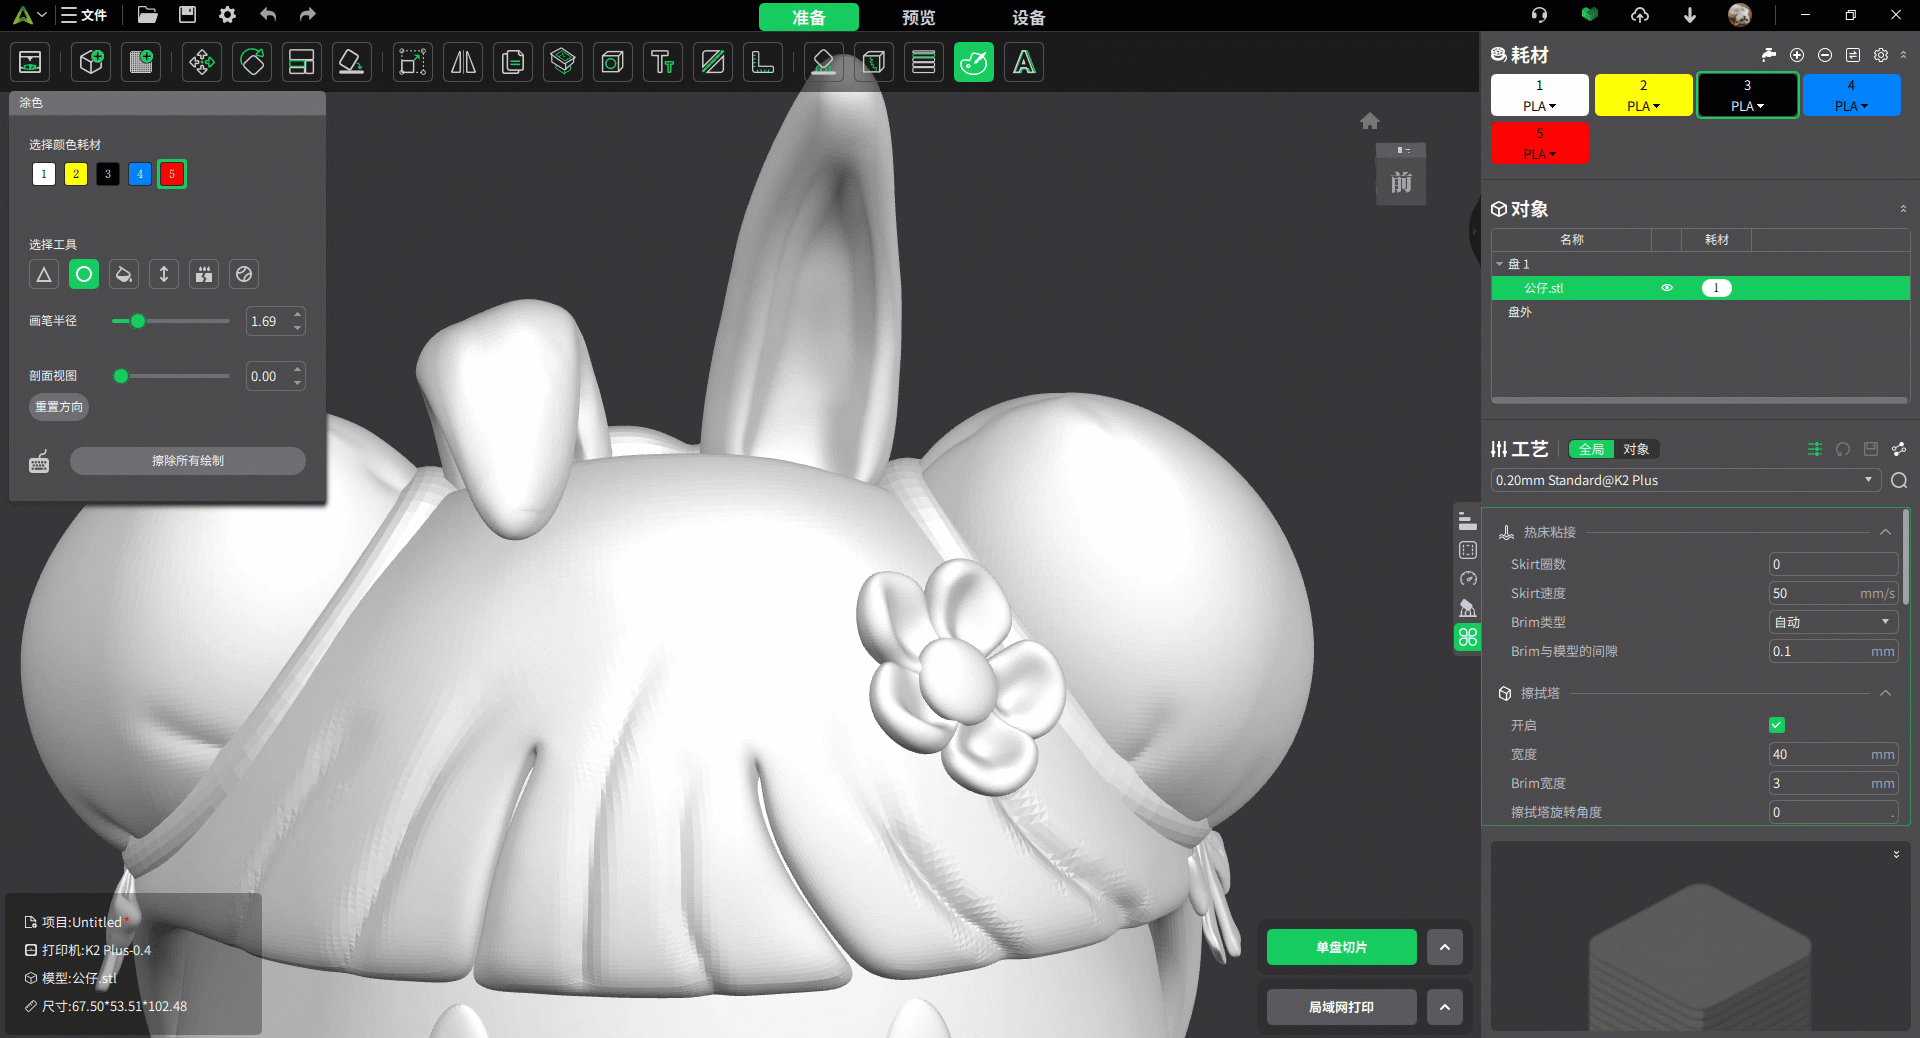Select the gap fill paint tool

(204, 274)
